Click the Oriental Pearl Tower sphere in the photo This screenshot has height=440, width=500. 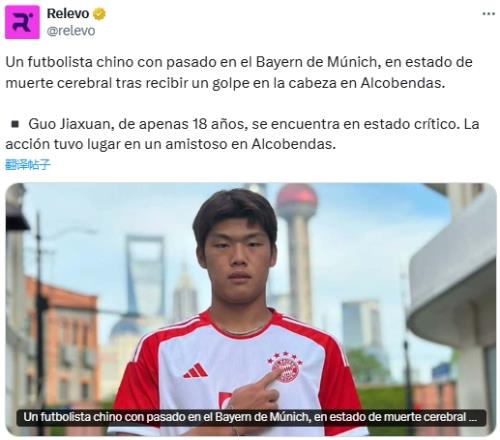pyautogui.click(x=297, y=197)
